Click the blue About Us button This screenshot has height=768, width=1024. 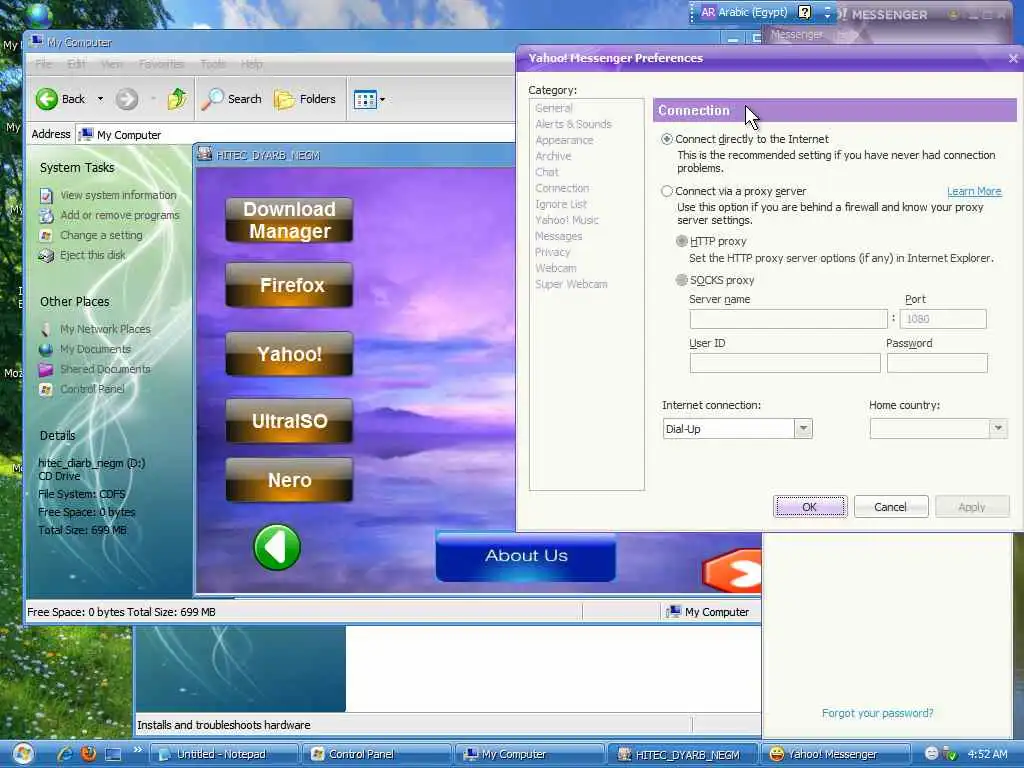tap(526, 556)
